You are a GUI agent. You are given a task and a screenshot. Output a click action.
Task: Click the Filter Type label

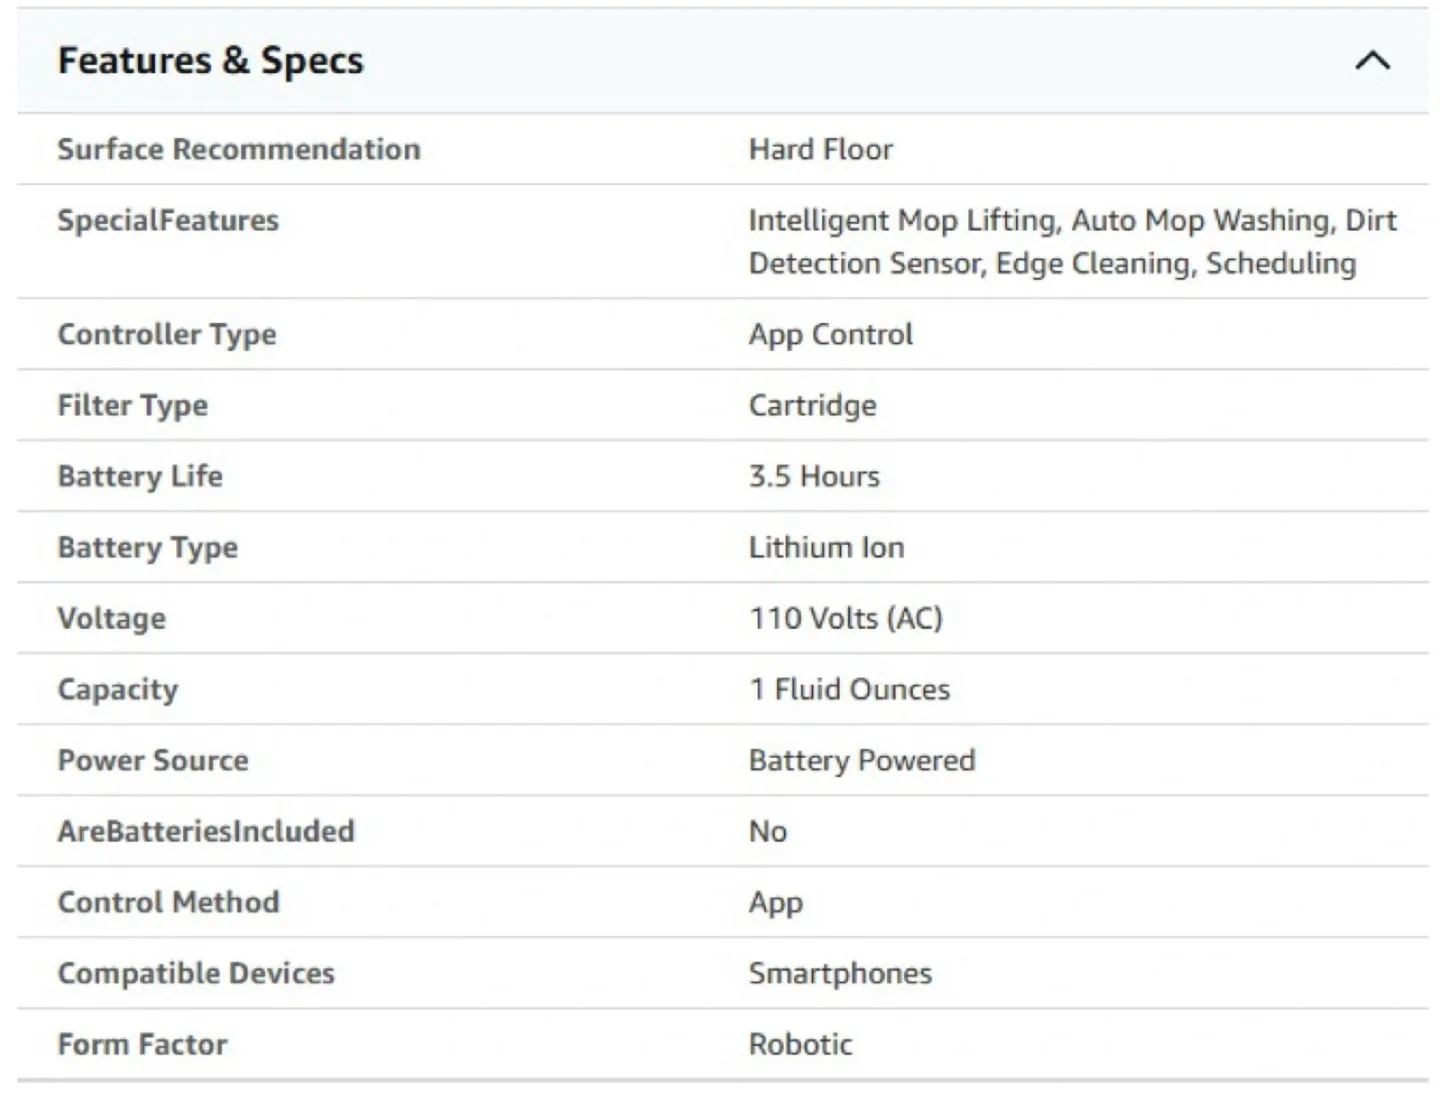pos(133,405)
